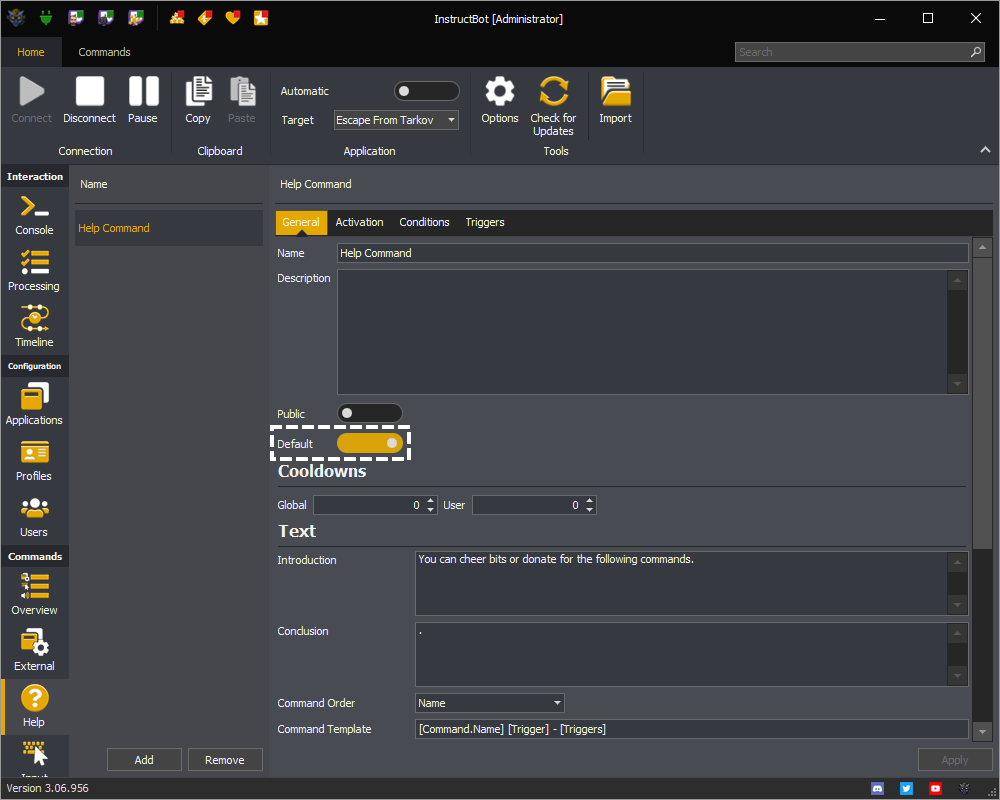Click the Remove button
1000x800 pixels.
[224, 760]
